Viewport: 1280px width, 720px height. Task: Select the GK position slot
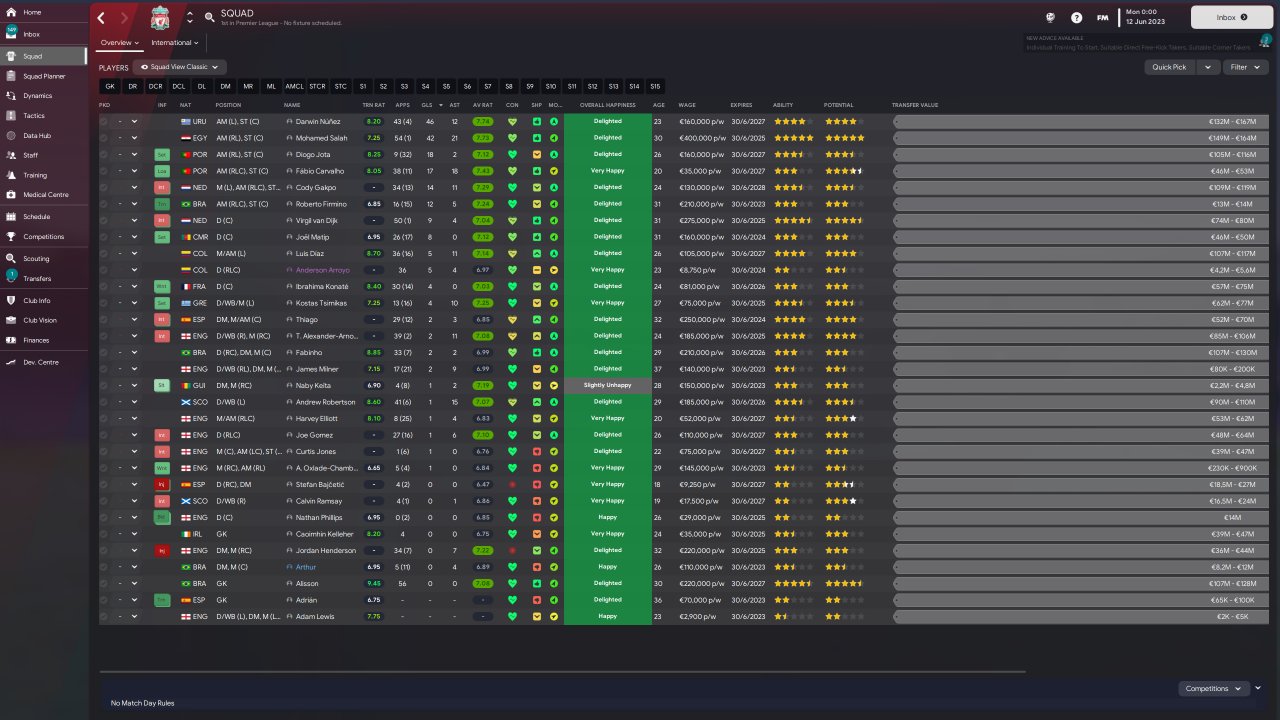click(x=110, y=86)
